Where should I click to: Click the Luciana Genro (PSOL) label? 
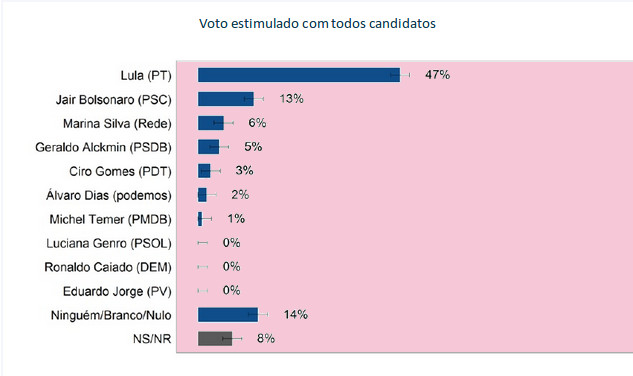(109, 243)
